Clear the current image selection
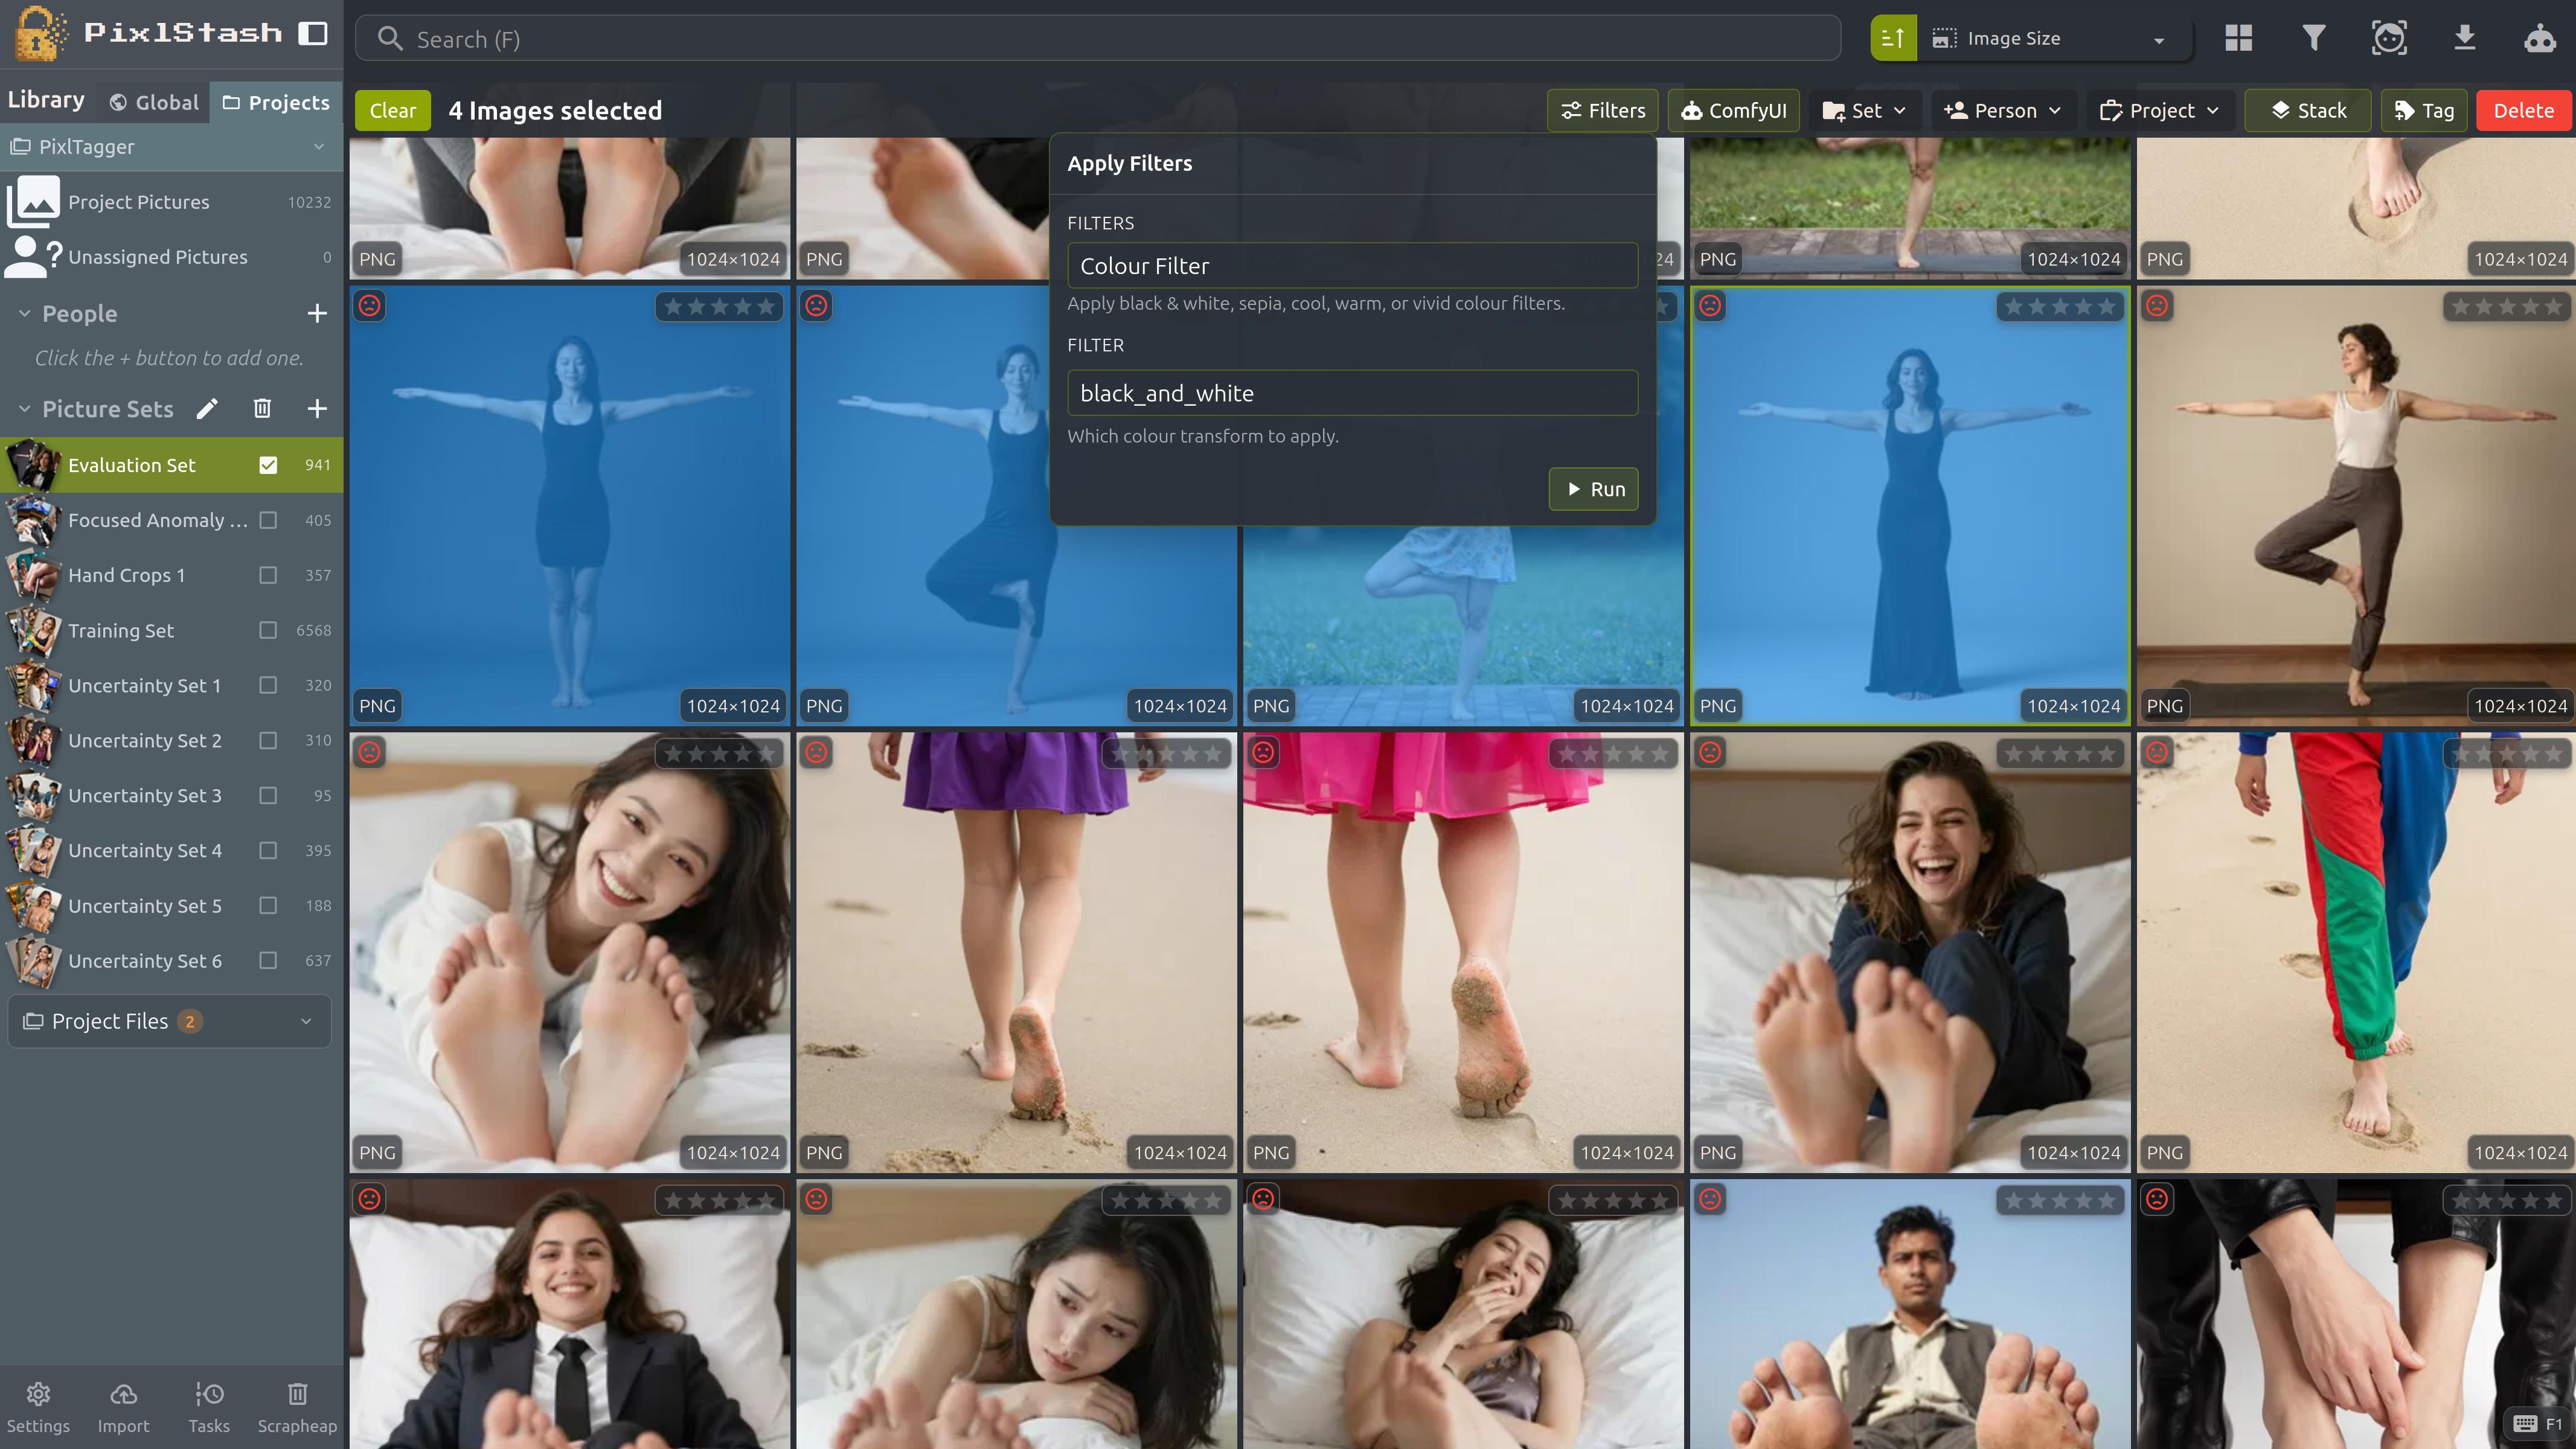This screenshot has height=1449, width=2576. click(x=392, y=110)
